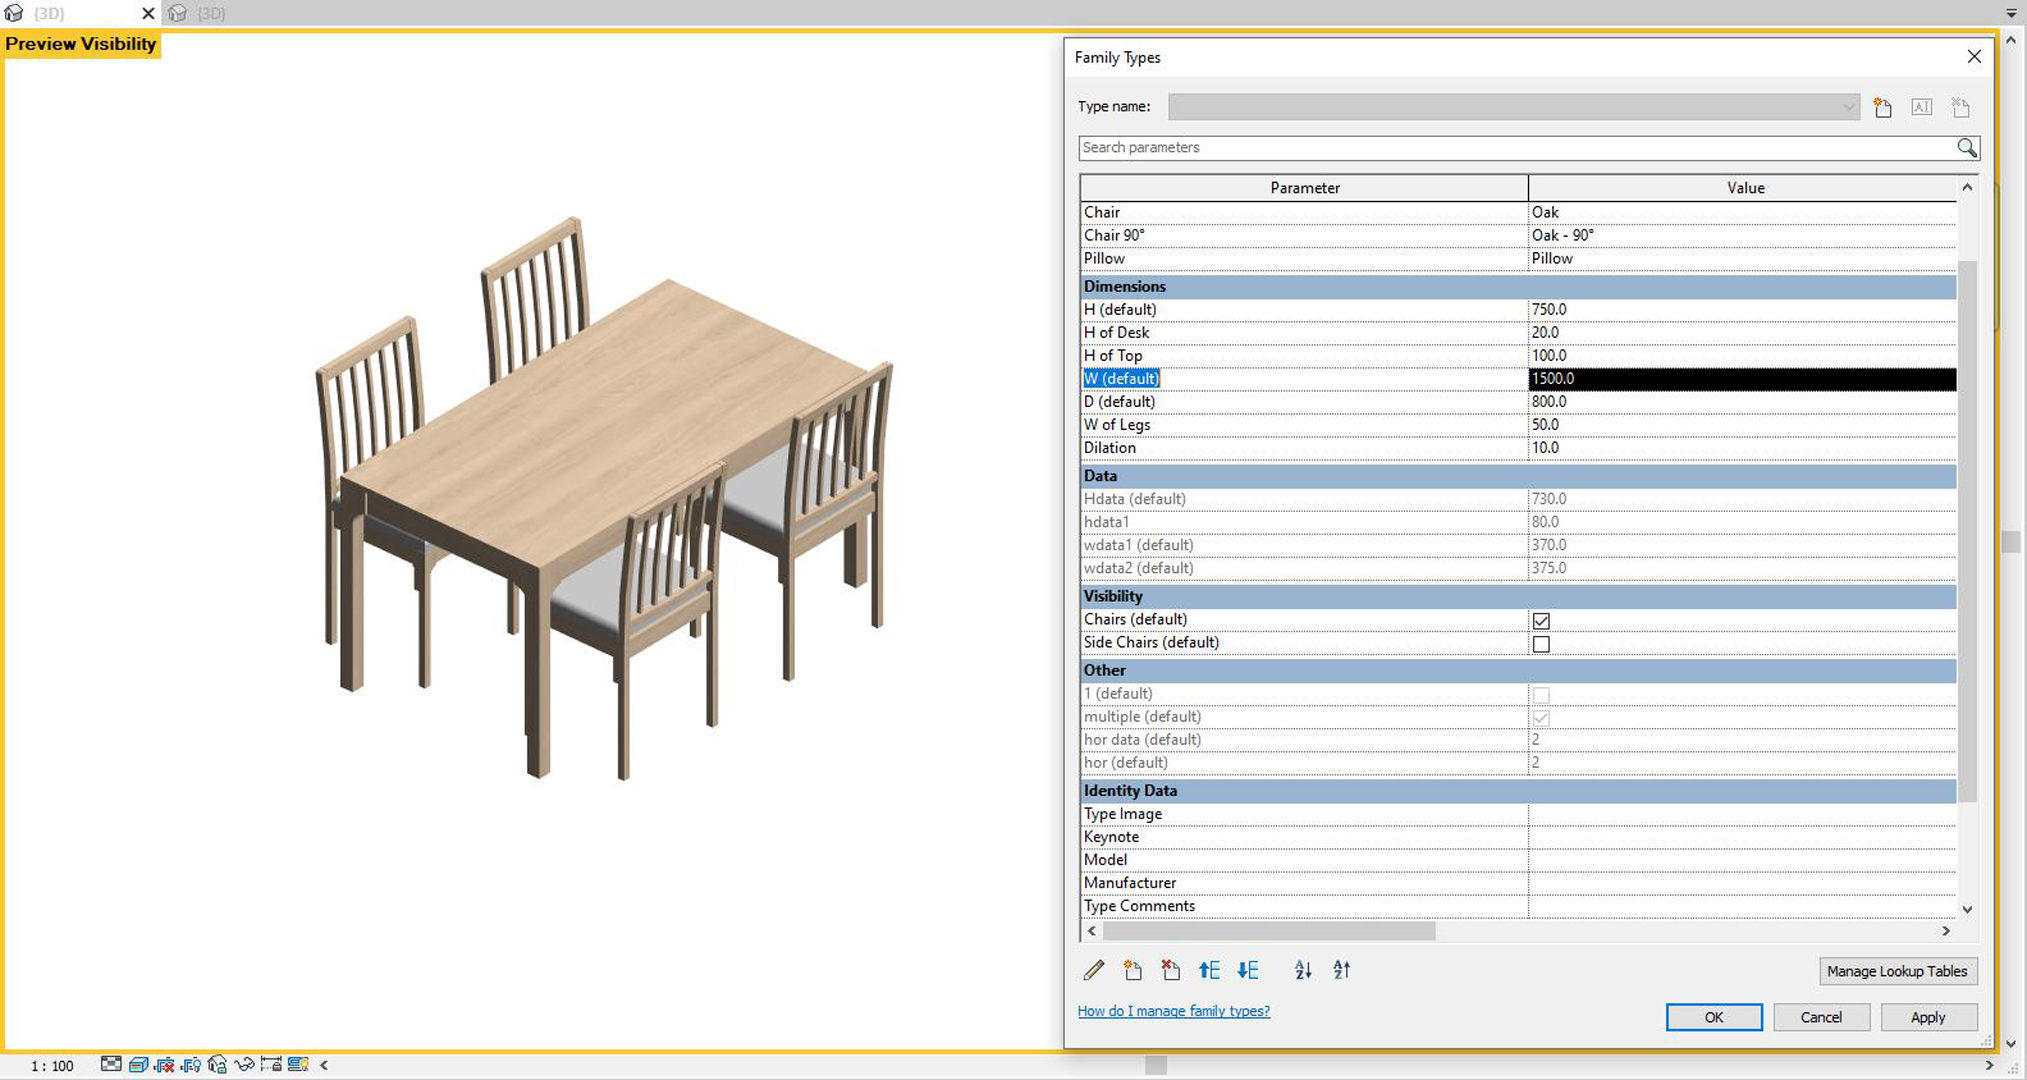
Task: Enable the Chairs default visibility checkbox
Action: 1541,620
